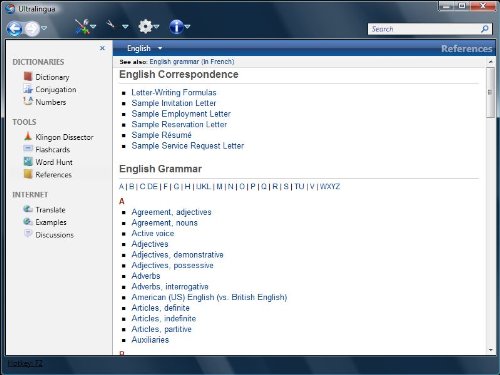
Task: Open Active voice topic
Action: coord(153,233)
